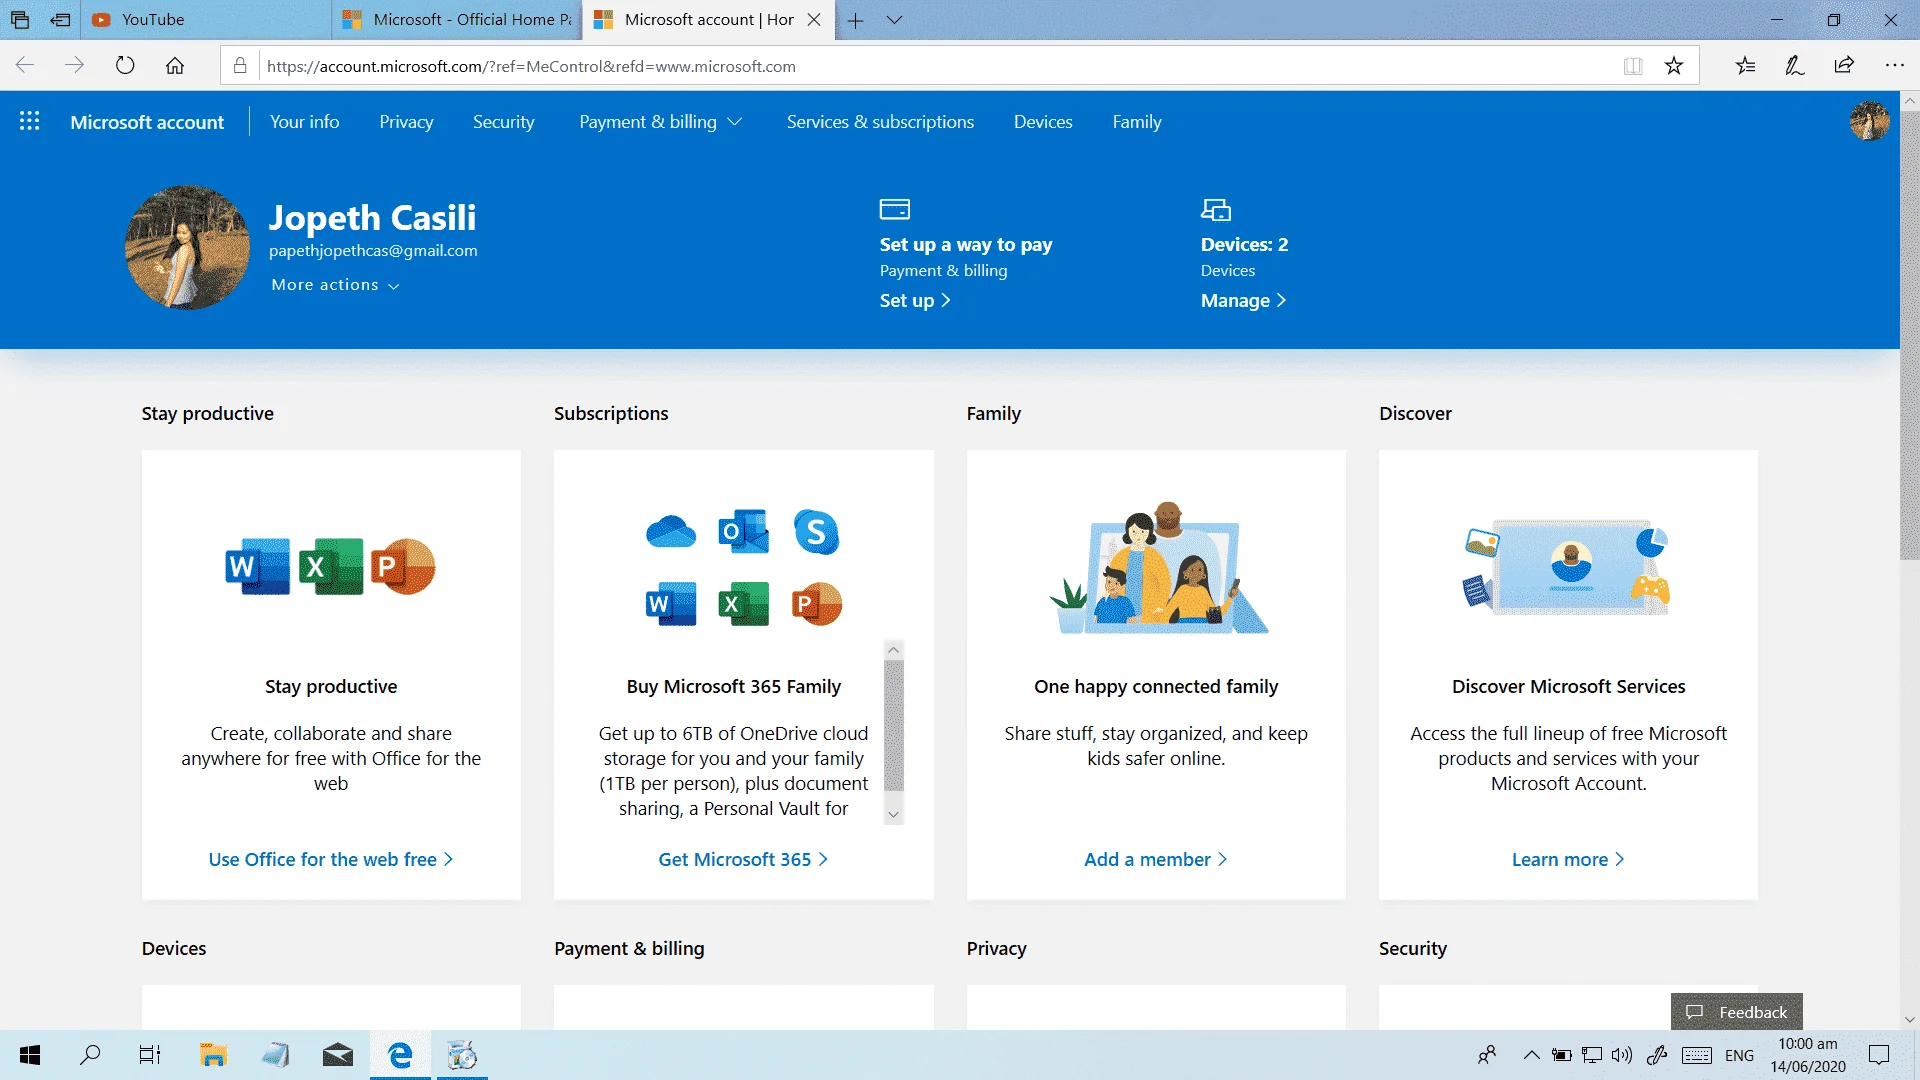The width and height of the screenshot is (1920, 1080).
Task: Launch File Explorer from taskbar
Action: (213, 1055)
